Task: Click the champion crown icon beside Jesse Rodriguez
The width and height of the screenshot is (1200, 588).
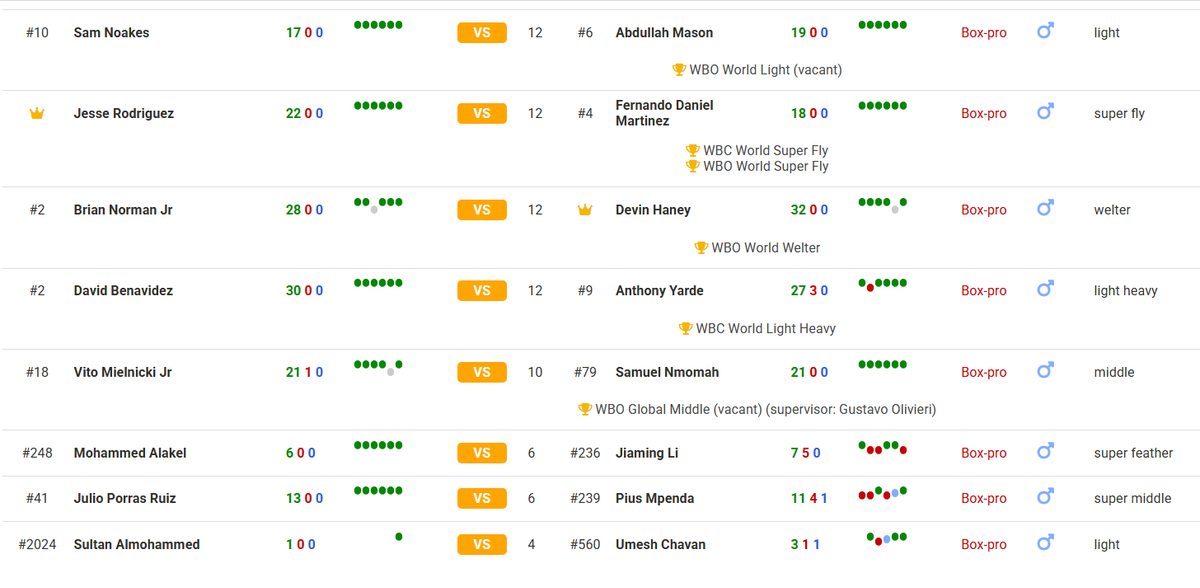Action: pyautogui.click(x=37, y=114)
